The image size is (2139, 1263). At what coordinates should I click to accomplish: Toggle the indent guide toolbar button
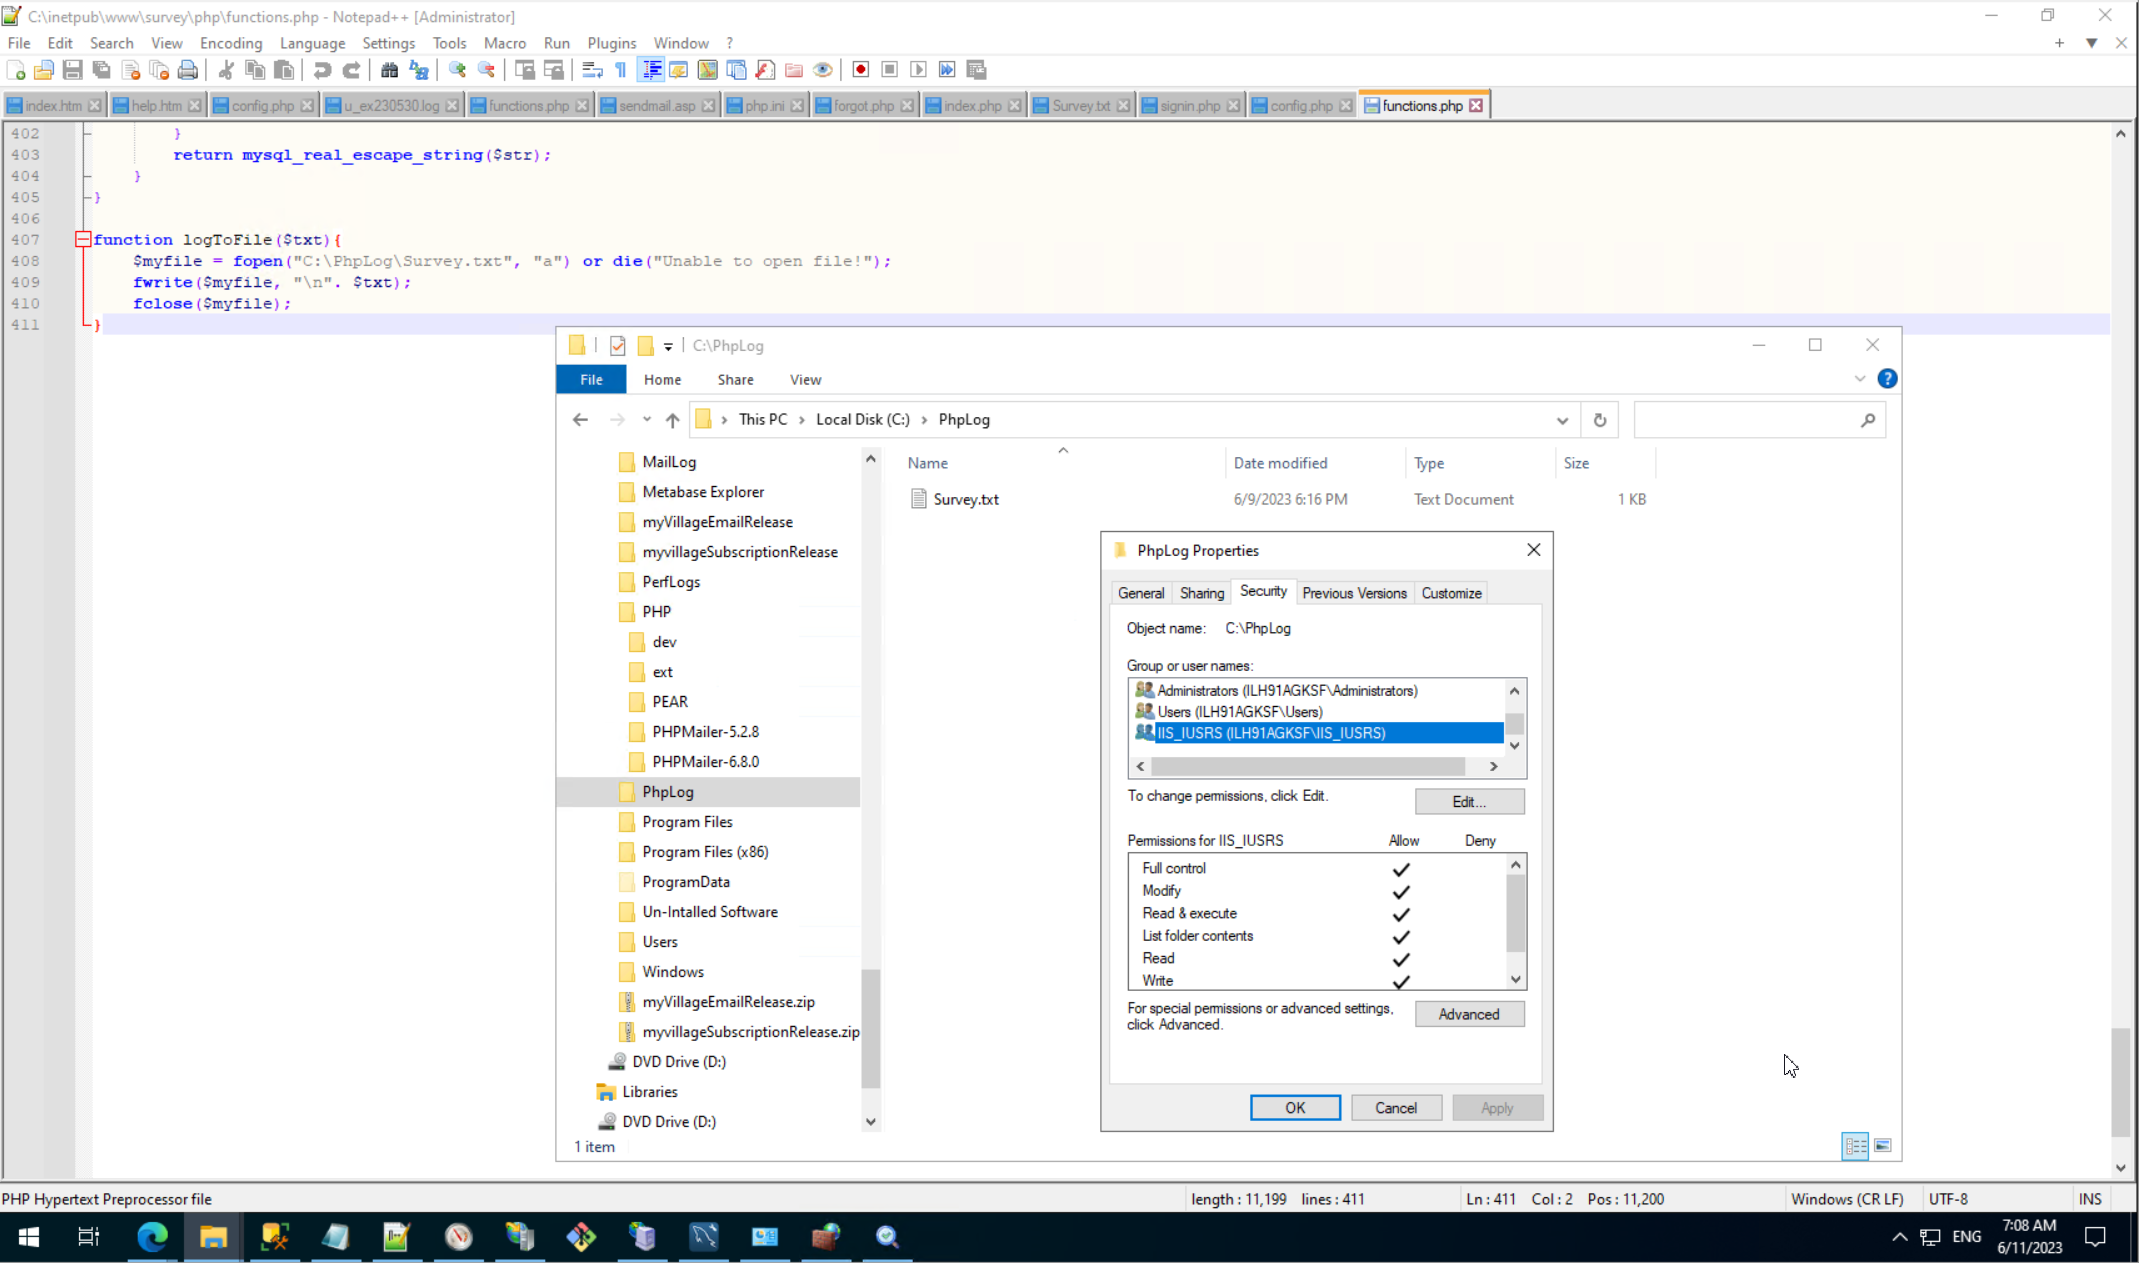click(651, 70)
